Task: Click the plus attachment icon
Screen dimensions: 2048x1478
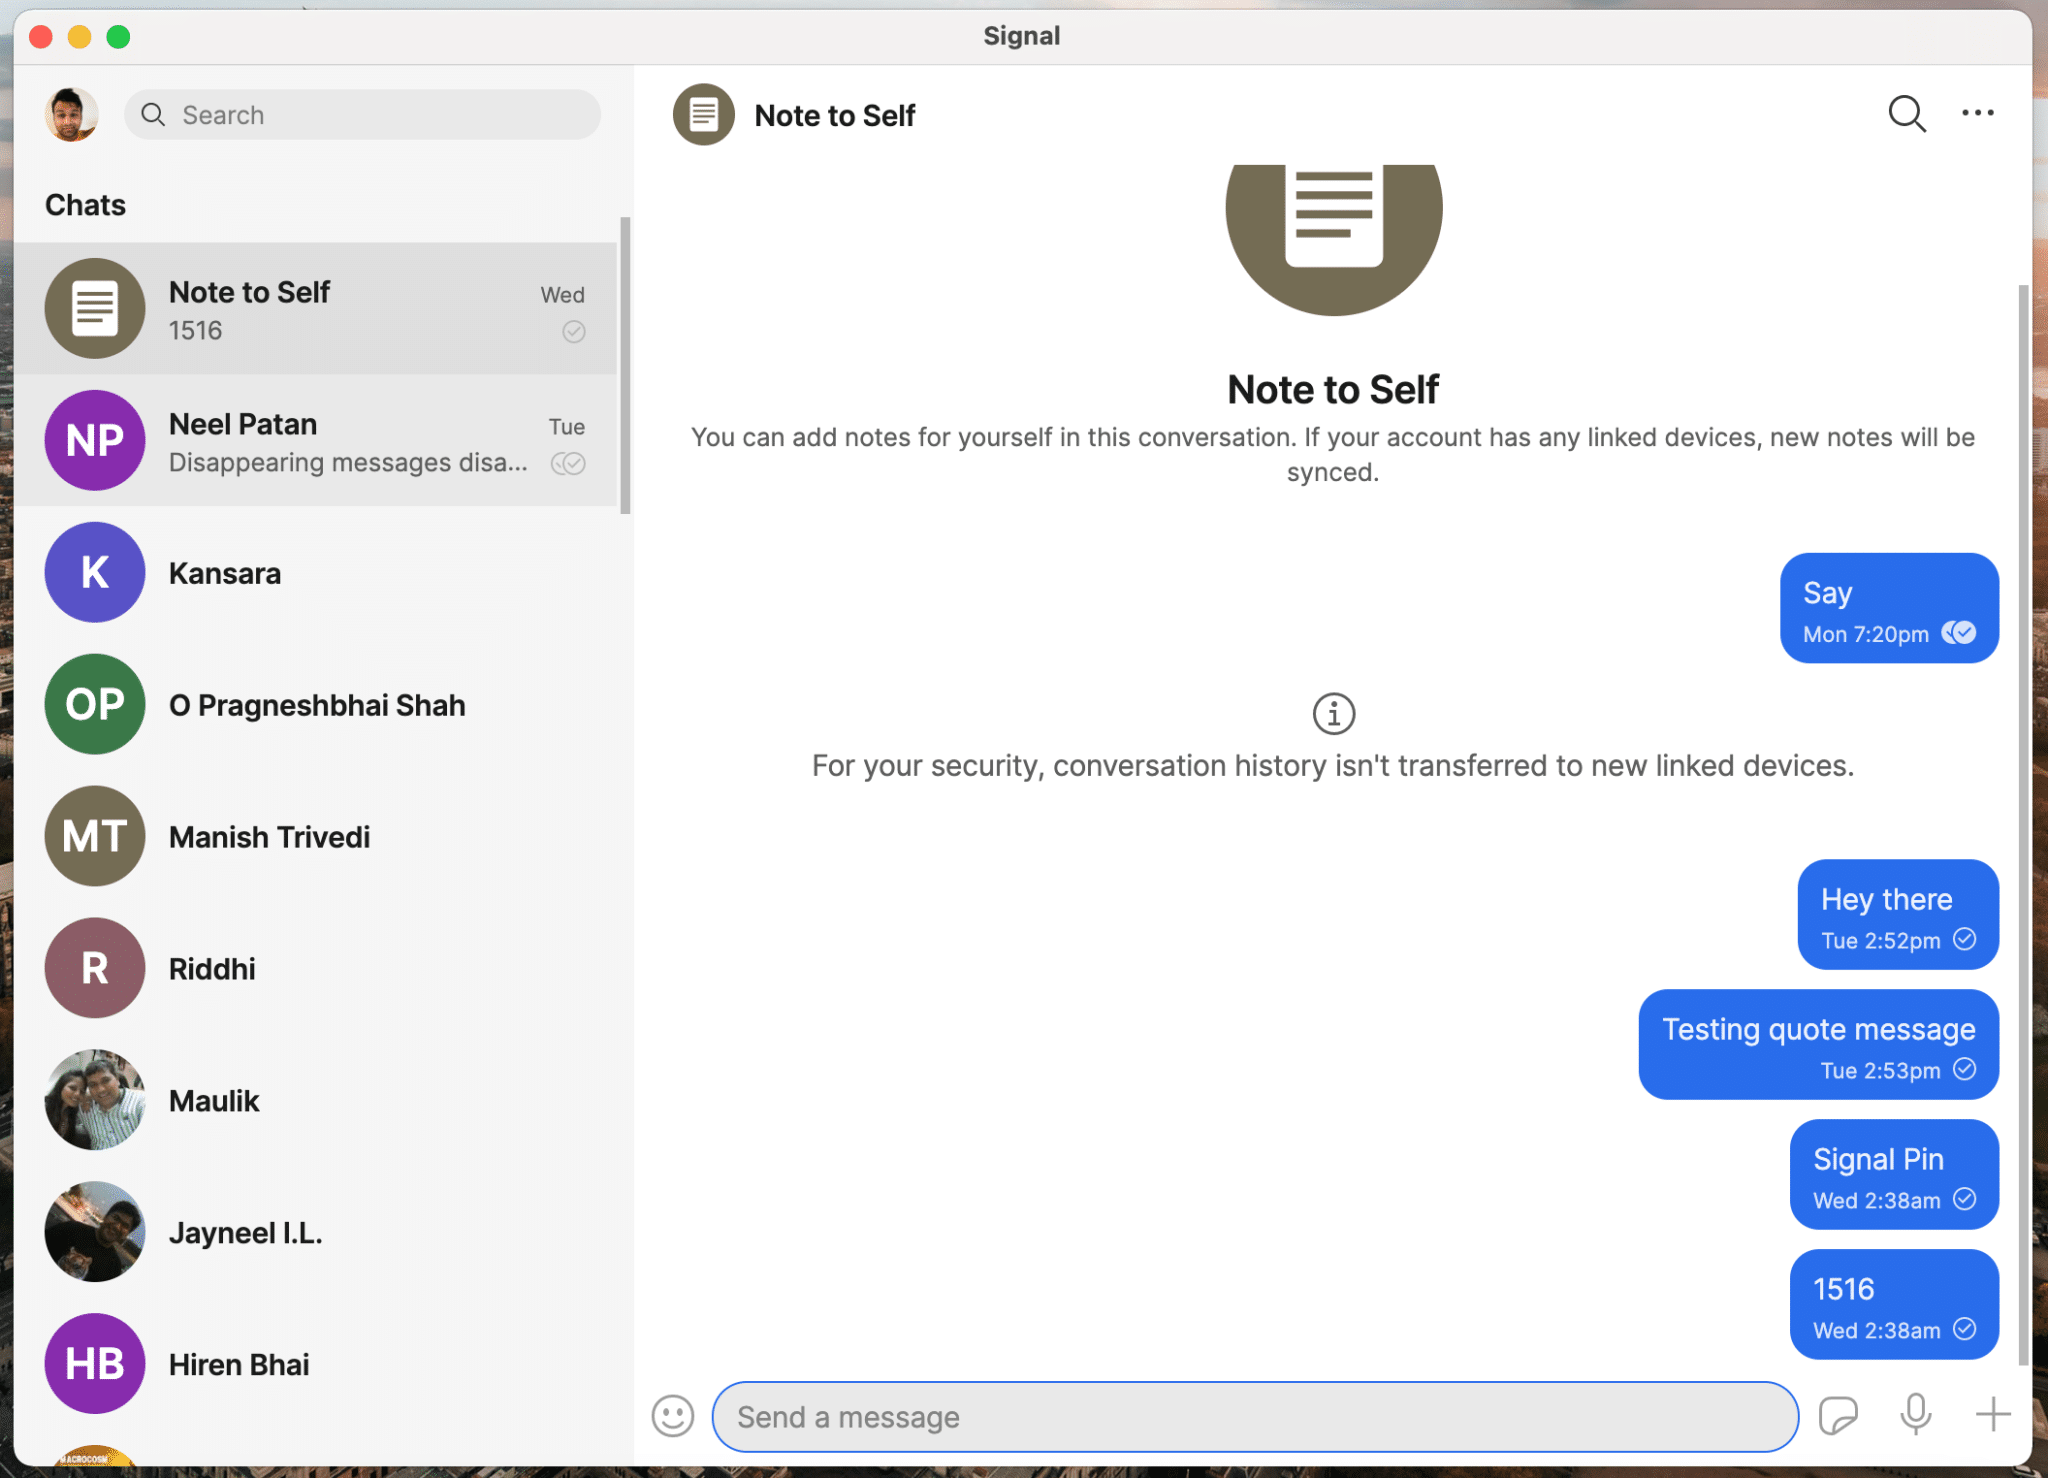Action: [x=1992, y=1414]
